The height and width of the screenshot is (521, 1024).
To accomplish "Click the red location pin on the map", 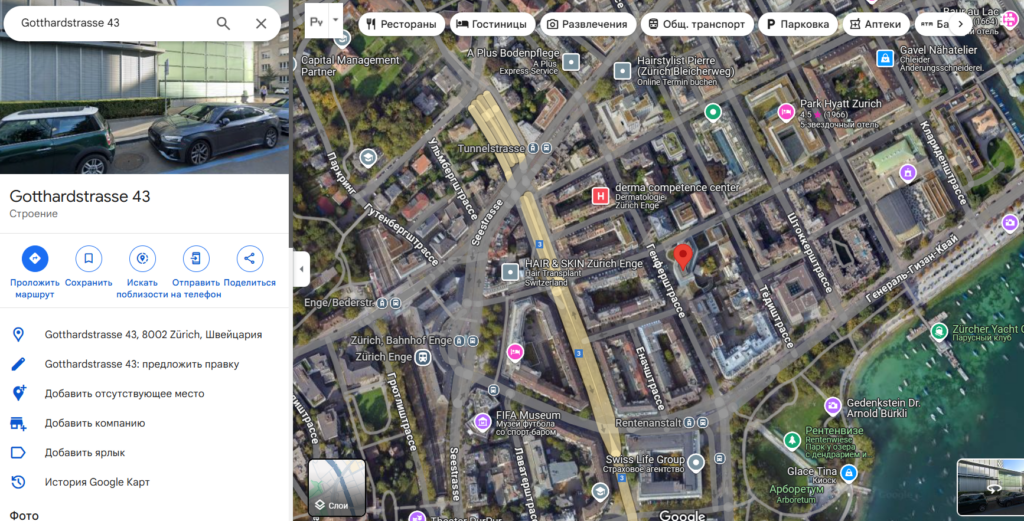I will coord(683,256).
